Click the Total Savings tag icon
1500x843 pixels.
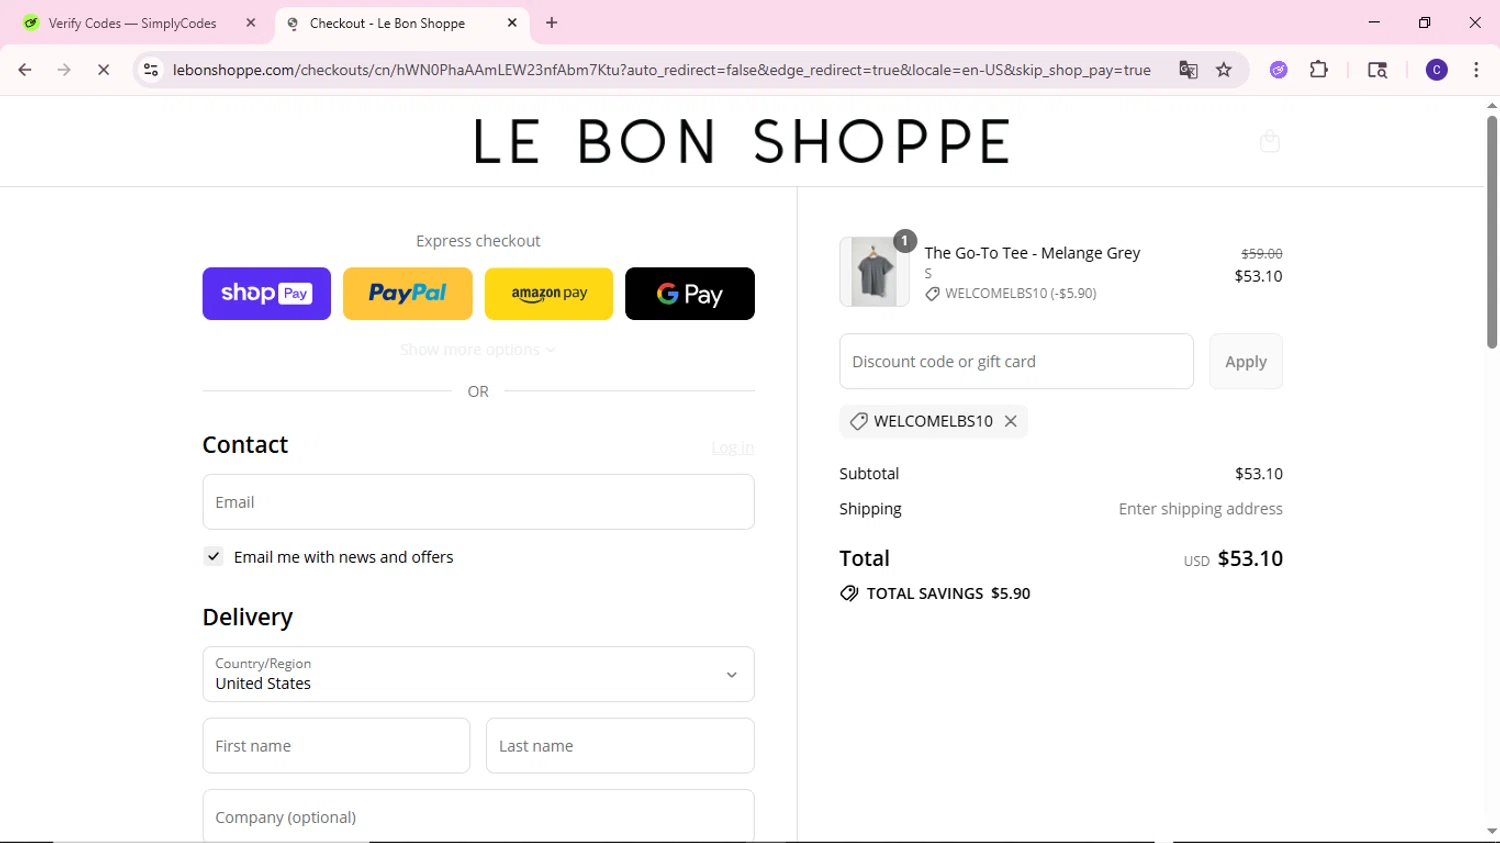coord(849,593)
